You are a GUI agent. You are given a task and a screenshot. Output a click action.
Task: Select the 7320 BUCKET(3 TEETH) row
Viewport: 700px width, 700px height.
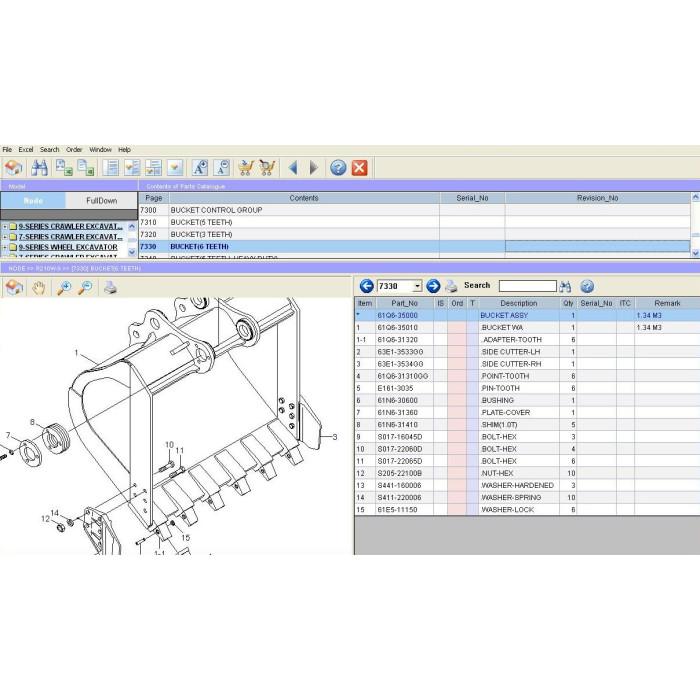point(414,234)
